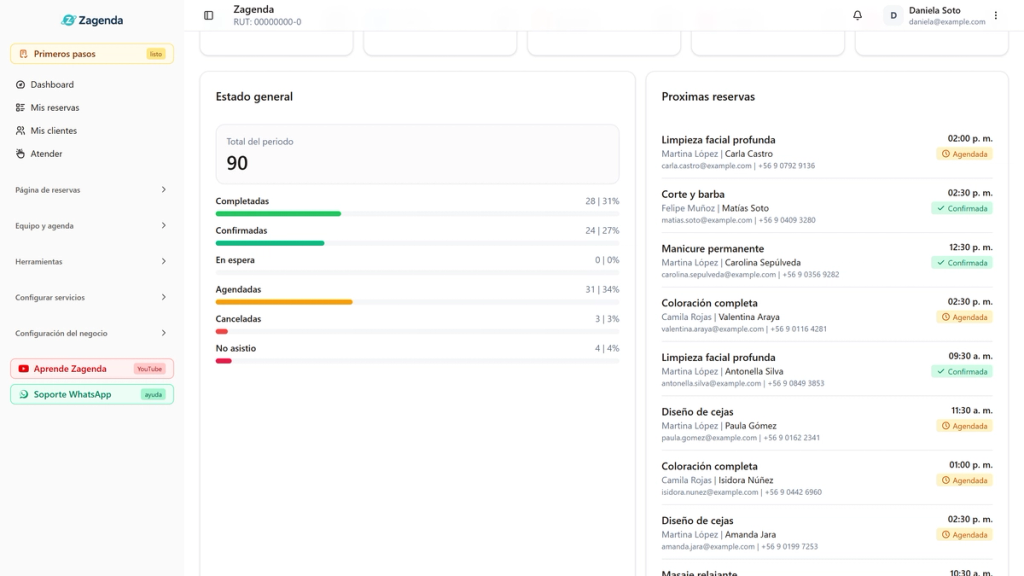Open Soporte WhatsApp help
The height and width of the screenshot is (576, 1024).
pos(91,394)
